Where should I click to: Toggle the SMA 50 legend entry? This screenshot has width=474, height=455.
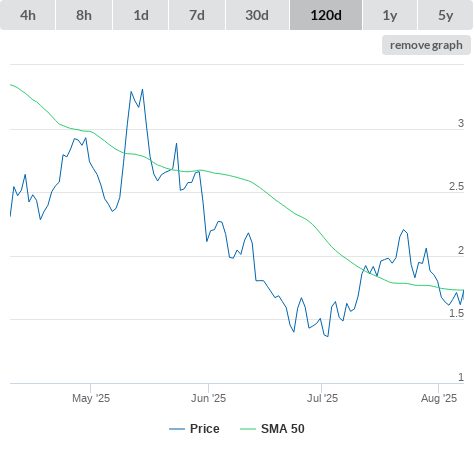[x=272, y=429]
